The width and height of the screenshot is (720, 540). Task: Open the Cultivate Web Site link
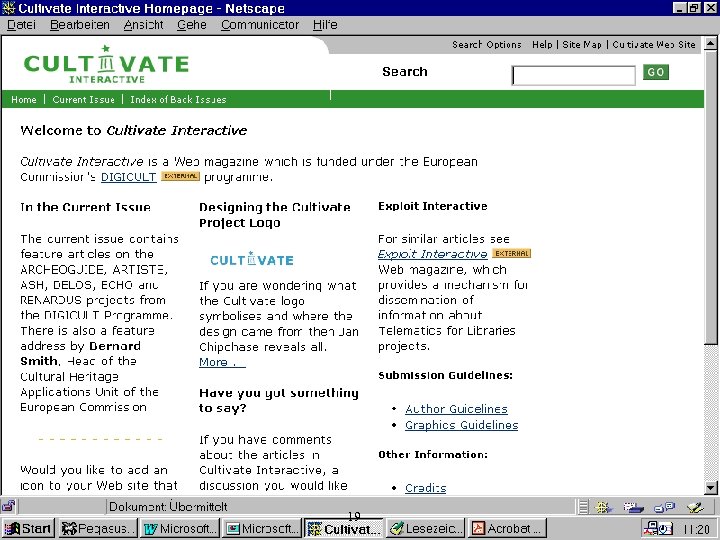[x=654, y=45]
